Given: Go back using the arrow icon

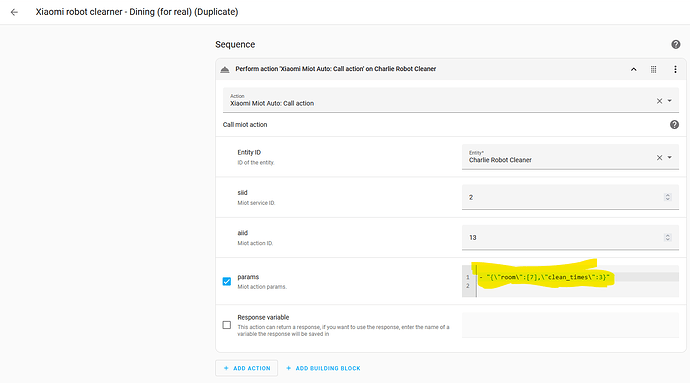Looking at the screenshot, I should coord(14,12).
